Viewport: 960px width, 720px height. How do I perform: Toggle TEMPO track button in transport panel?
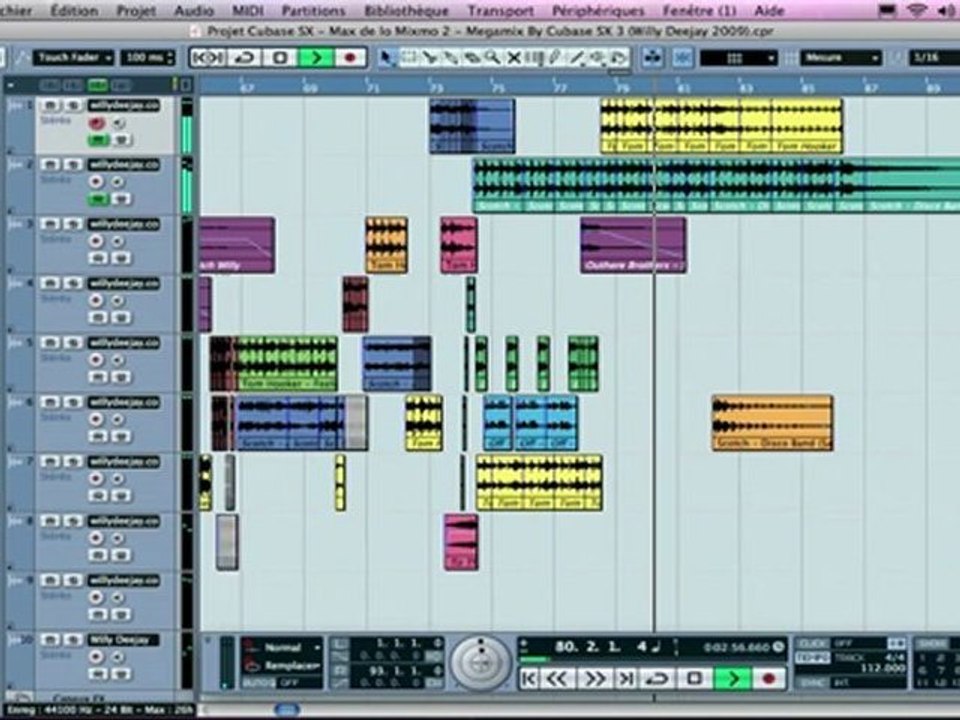(812, 658)
